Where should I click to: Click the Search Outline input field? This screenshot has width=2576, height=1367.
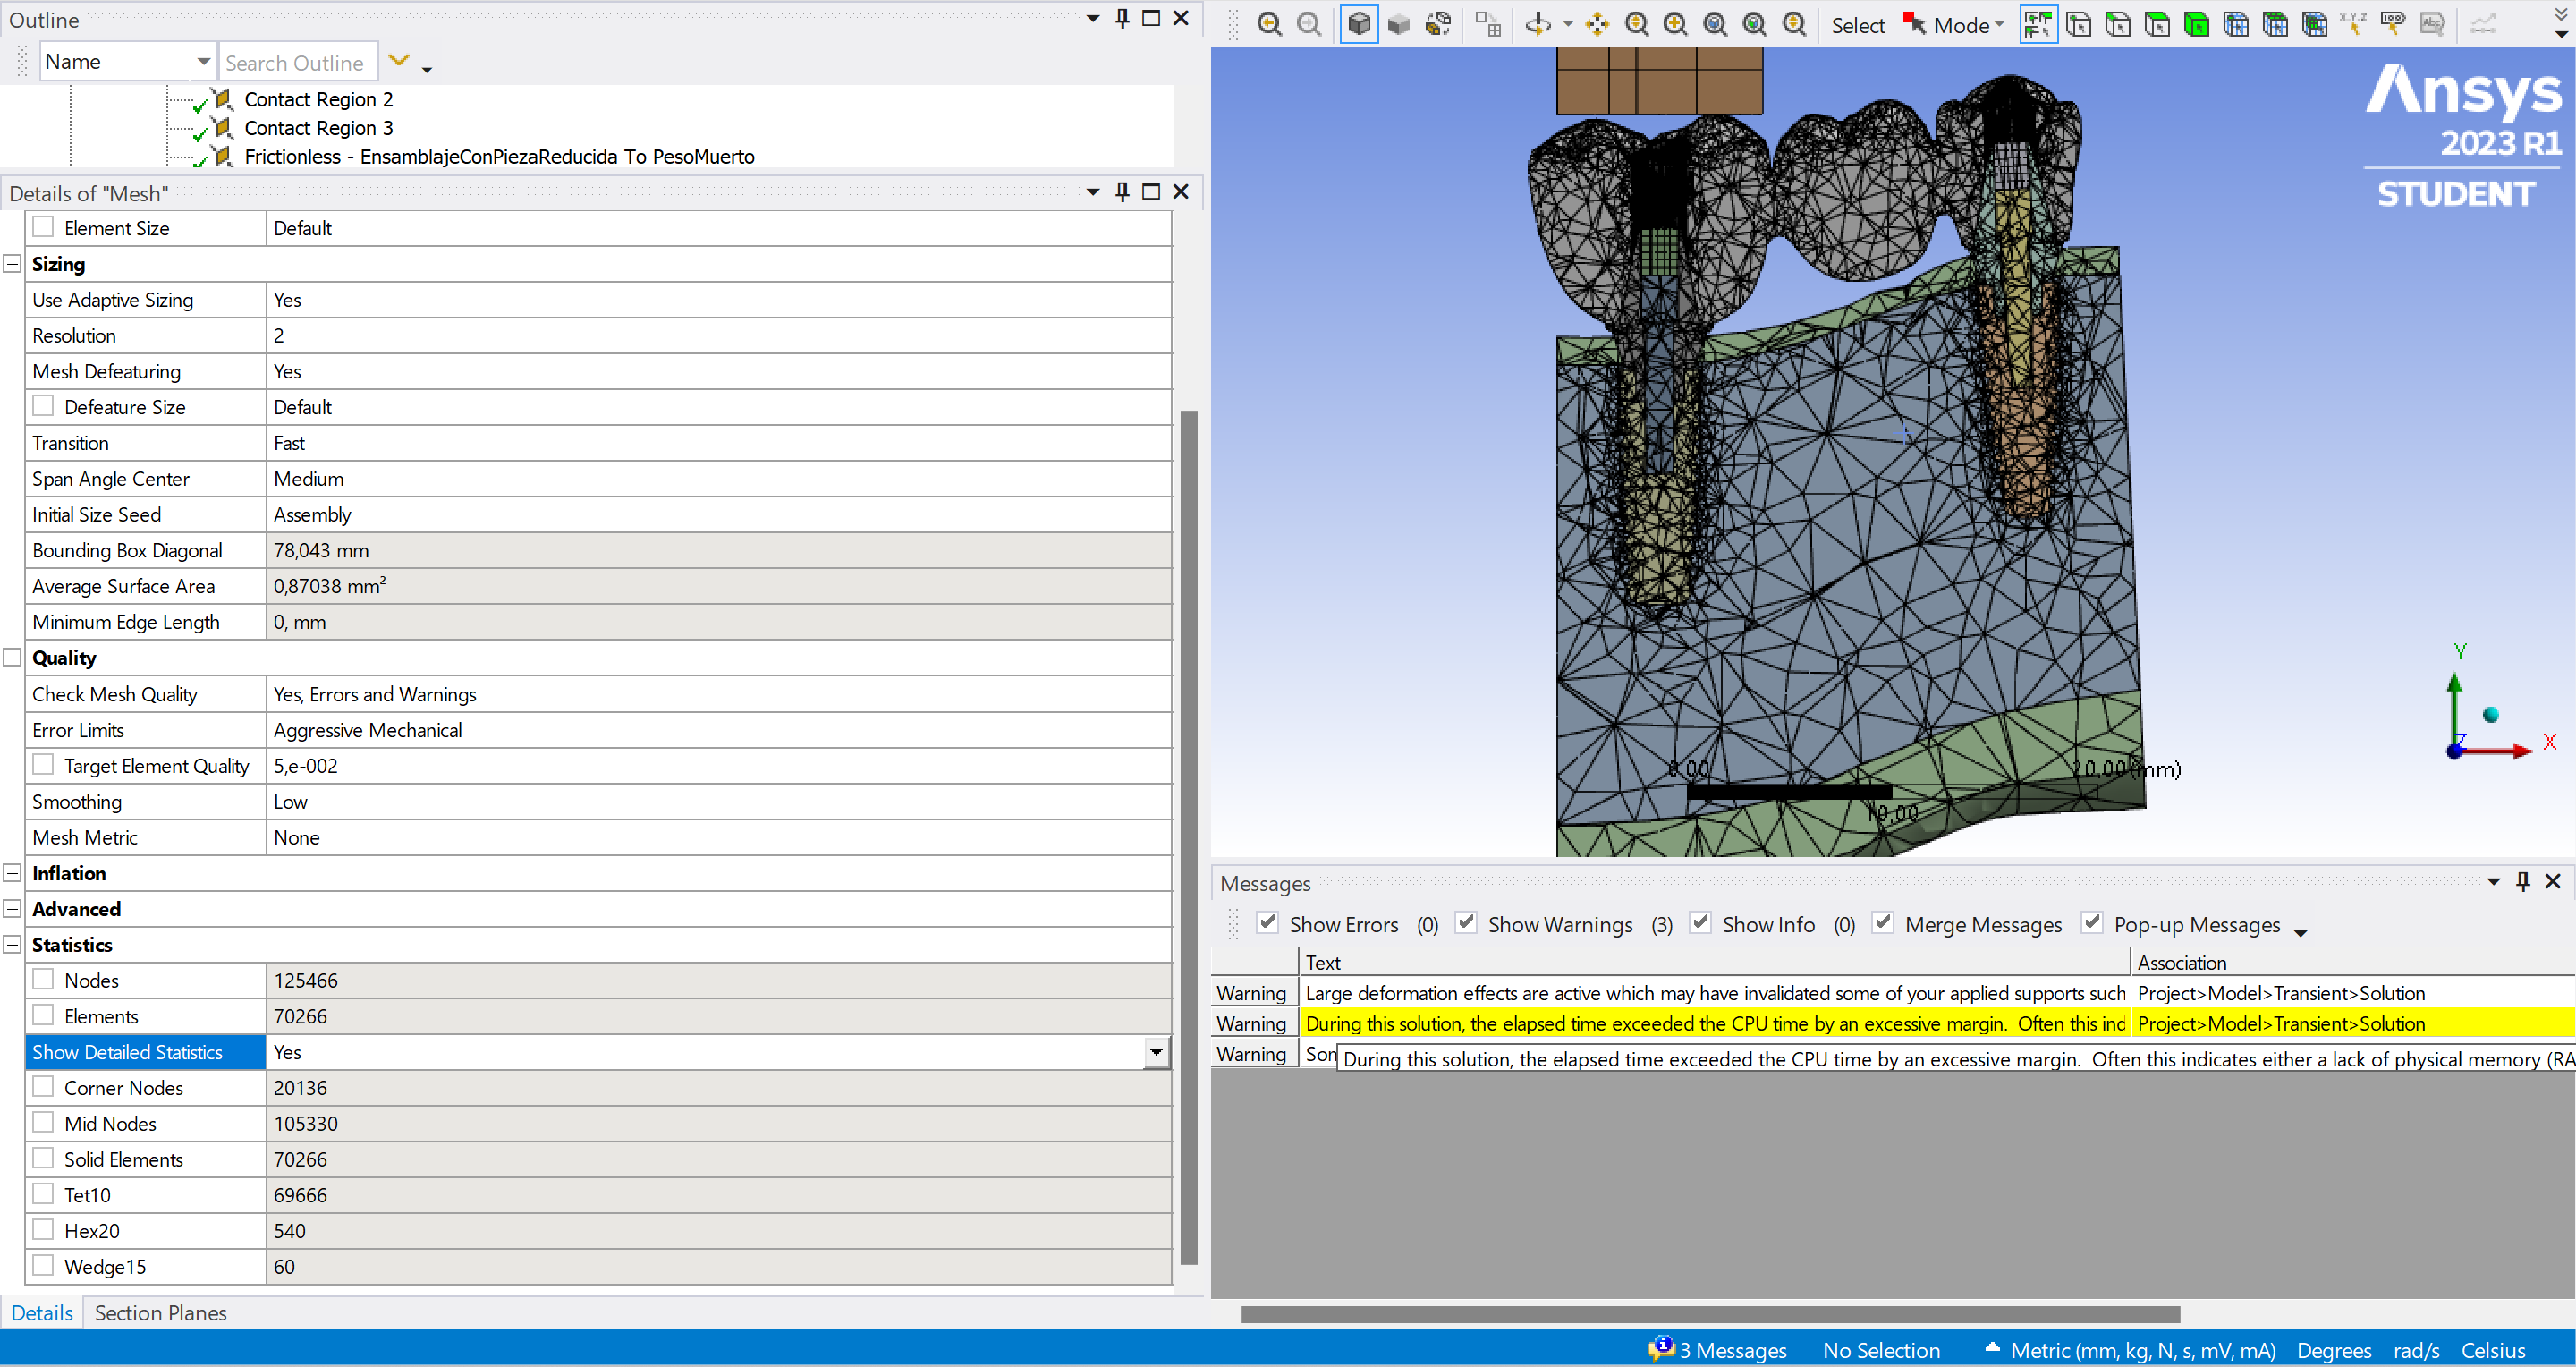pos(298,62)
